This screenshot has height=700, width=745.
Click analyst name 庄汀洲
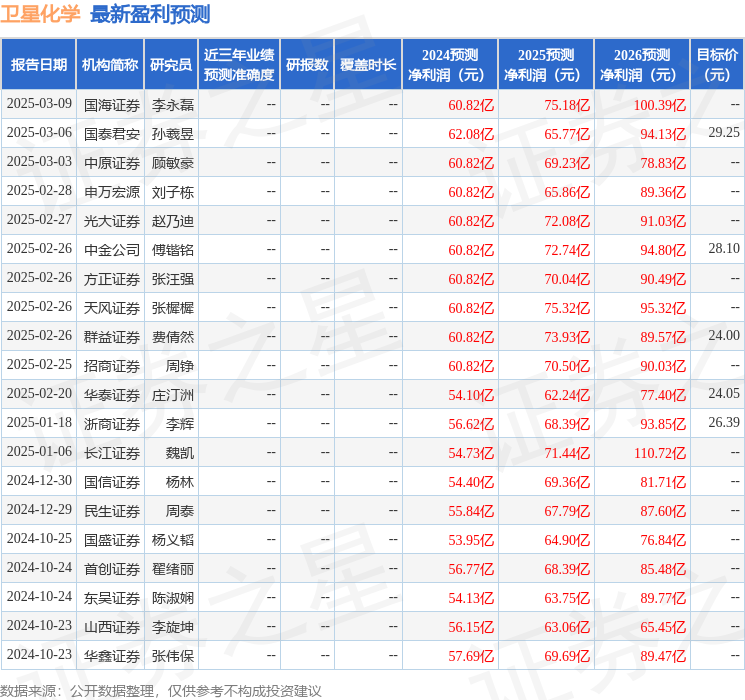pos(173,395)
